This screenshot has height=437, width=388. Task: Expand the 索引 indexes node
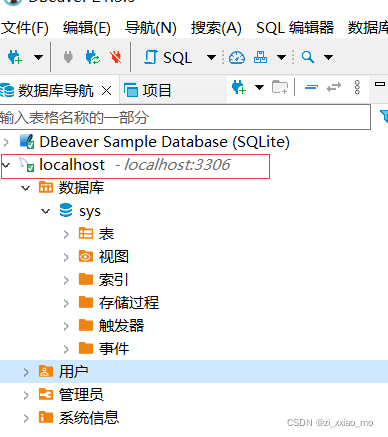[66, 280]
